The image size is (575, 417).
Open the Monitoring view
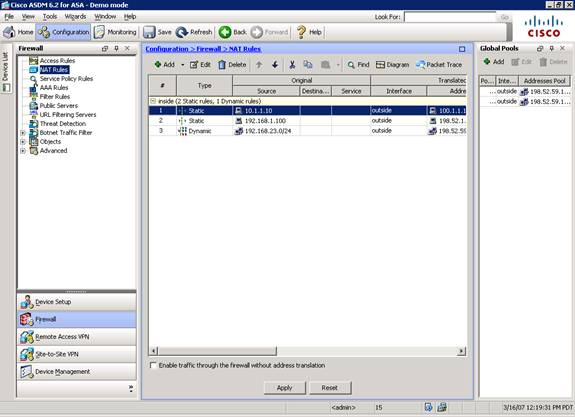coord(115,32)
